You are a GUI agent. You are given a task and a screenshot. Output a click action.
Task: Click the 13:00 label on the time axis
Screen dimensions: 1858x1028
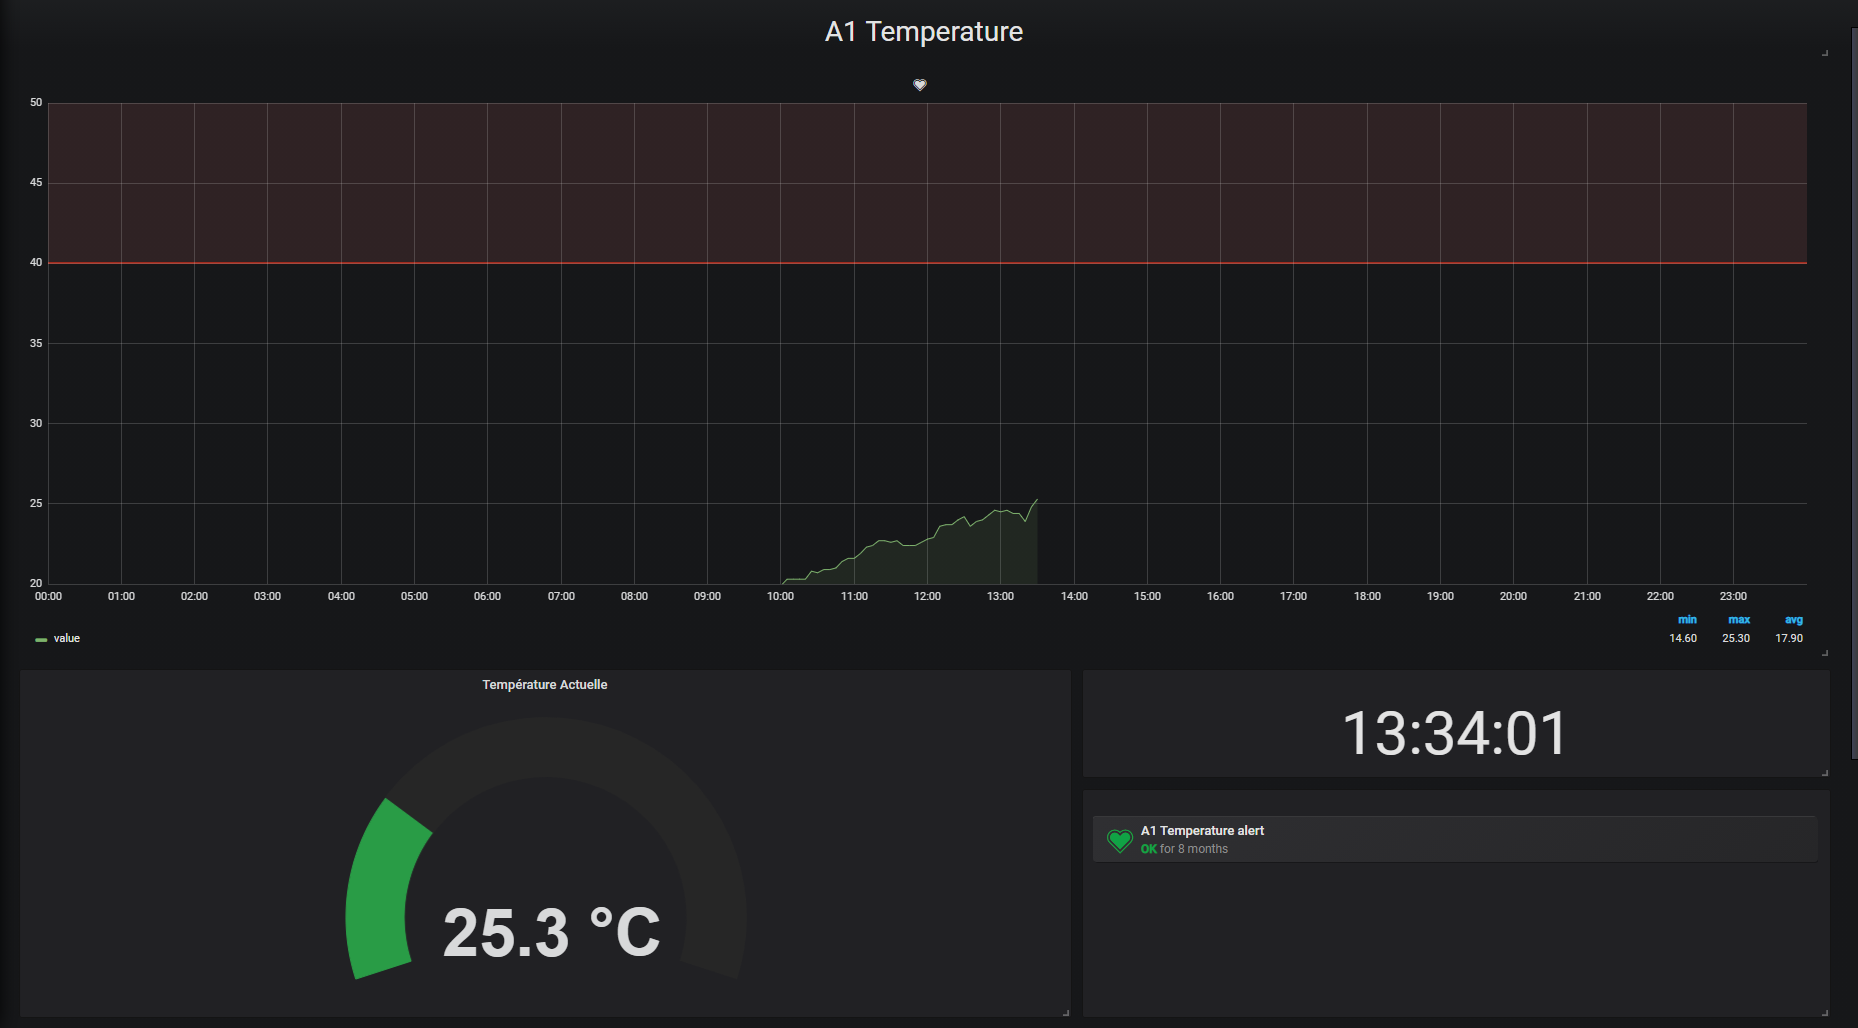pyautogui.click(x=1000, y=596)
